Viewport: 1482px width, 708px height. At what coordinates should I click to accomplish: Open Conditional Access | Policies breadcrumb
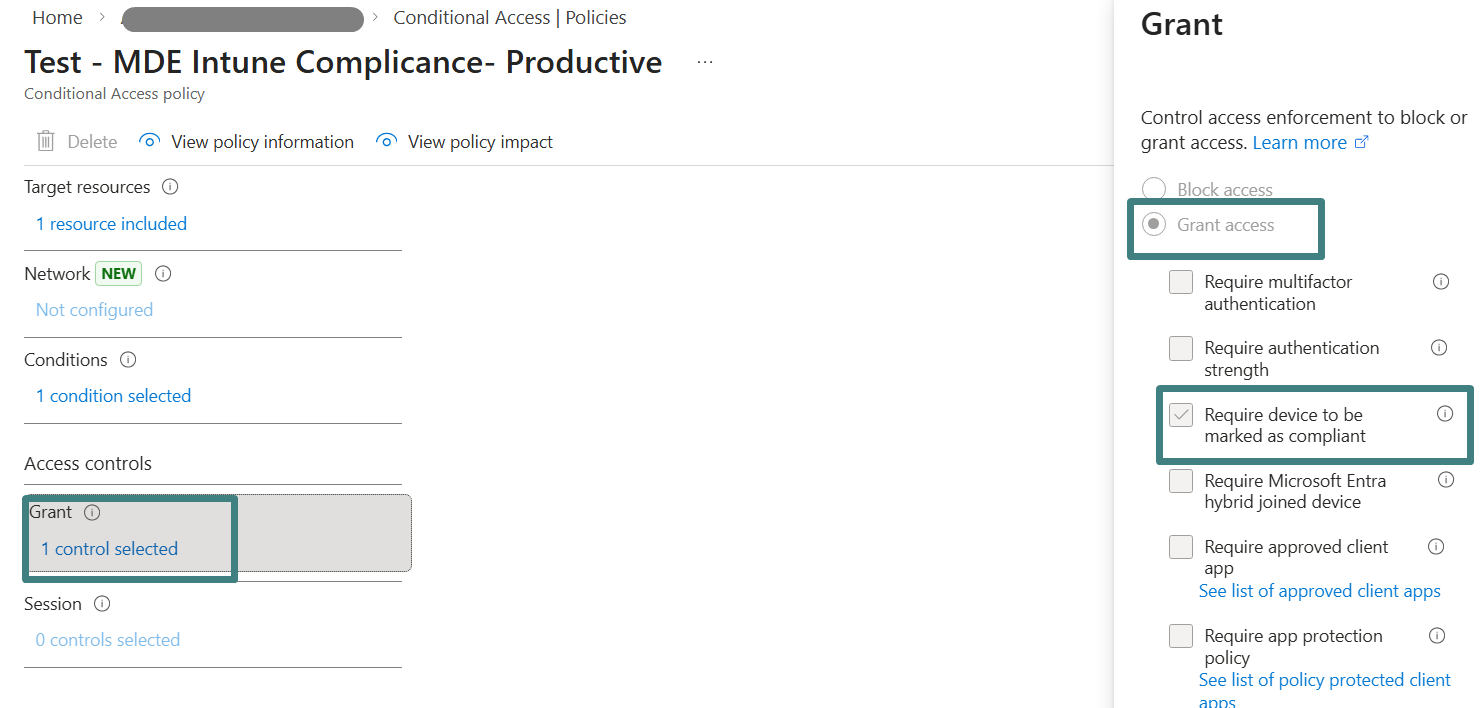510,18
